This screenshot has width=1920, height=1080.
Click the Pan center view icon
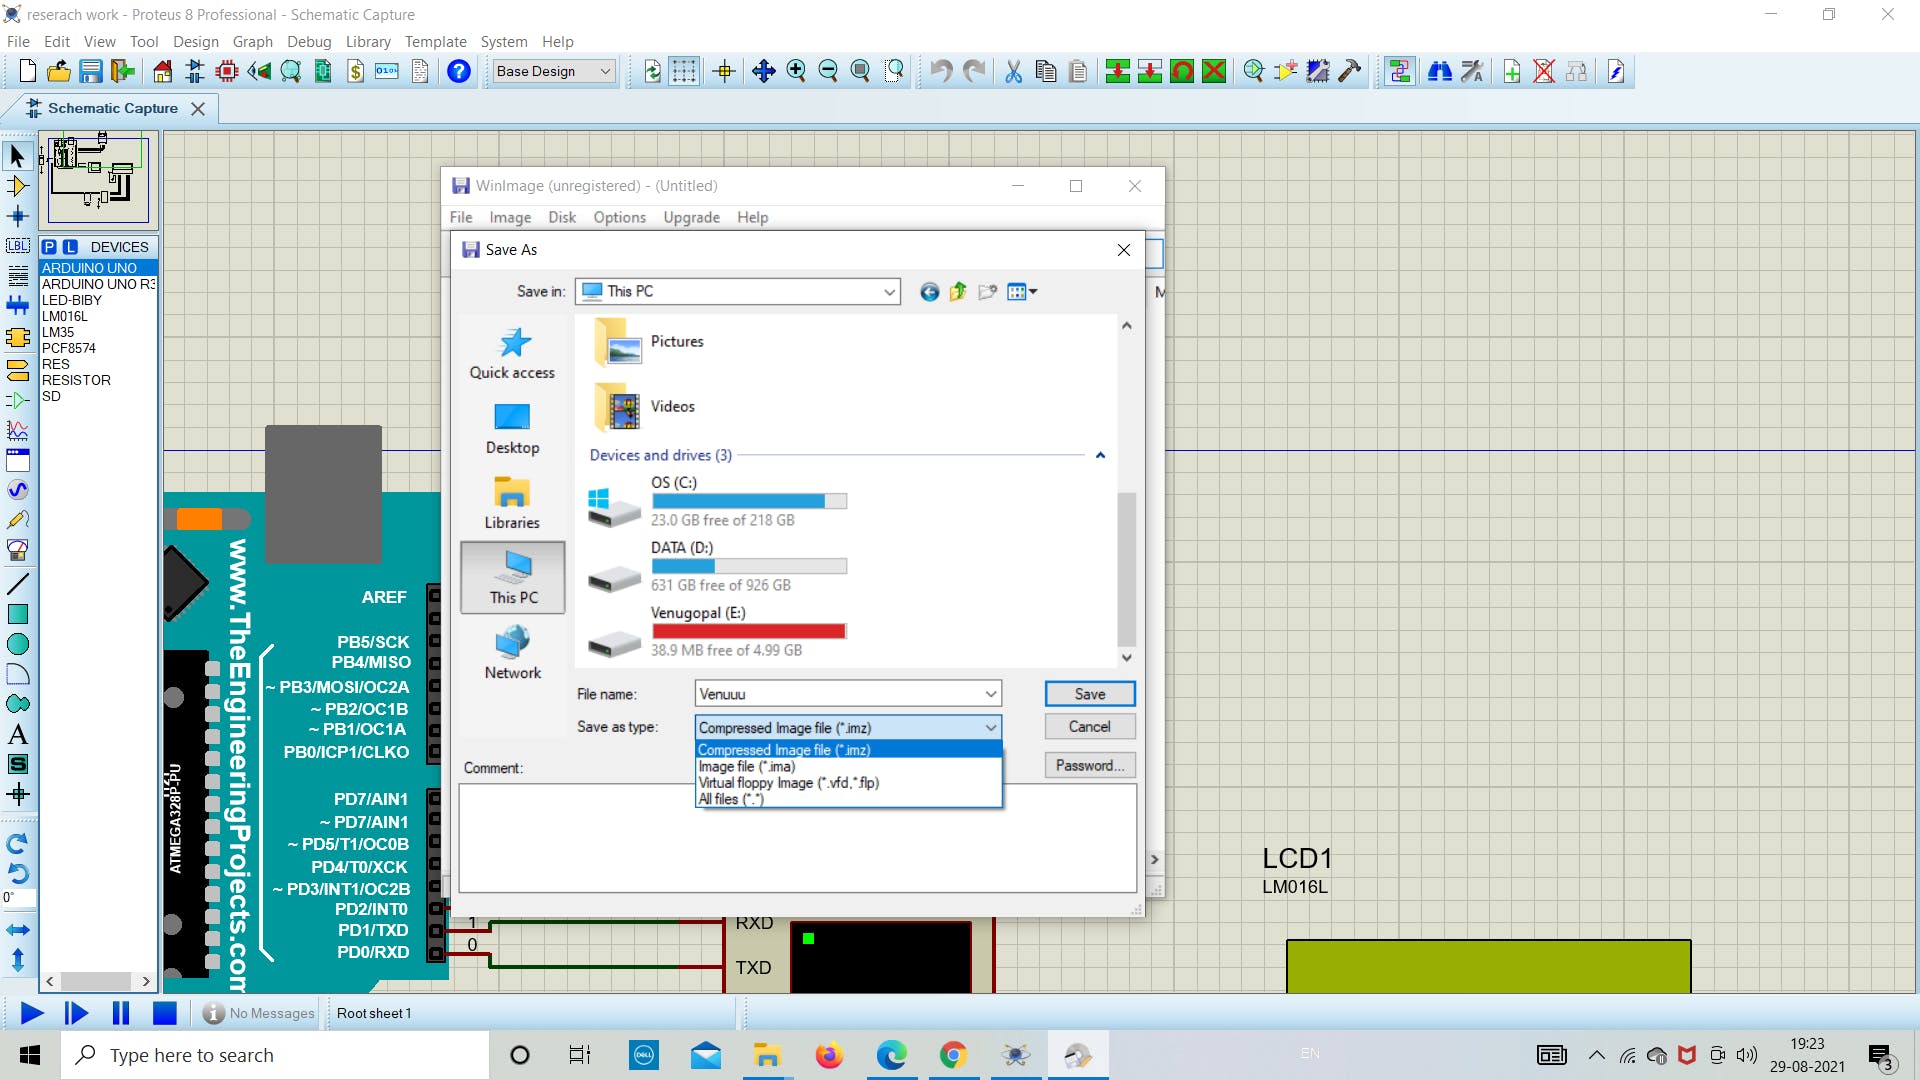coord(764,71)
